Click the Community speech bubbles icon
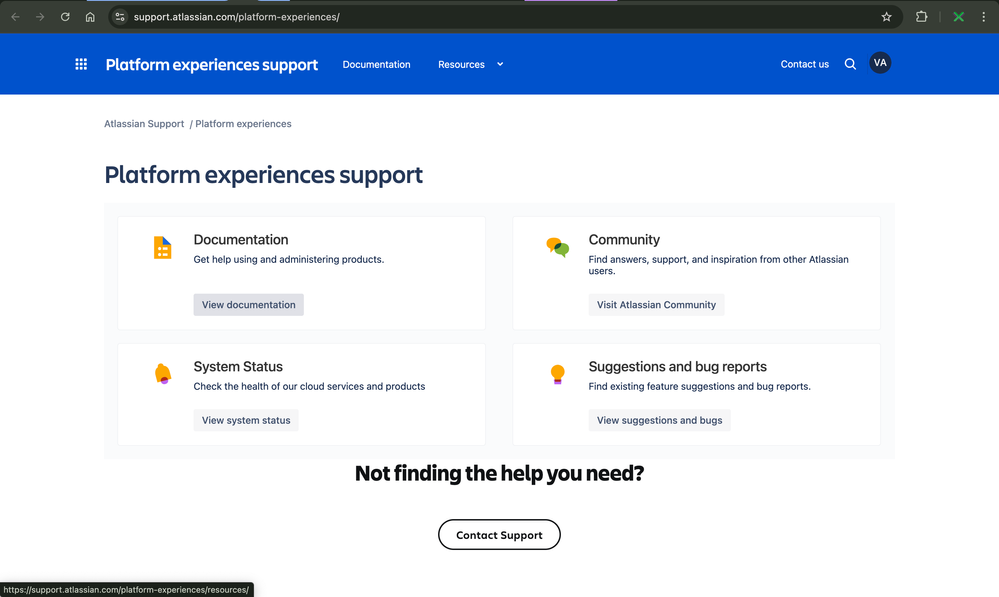The width and height of the screenshot is (999, 597). 557,247
